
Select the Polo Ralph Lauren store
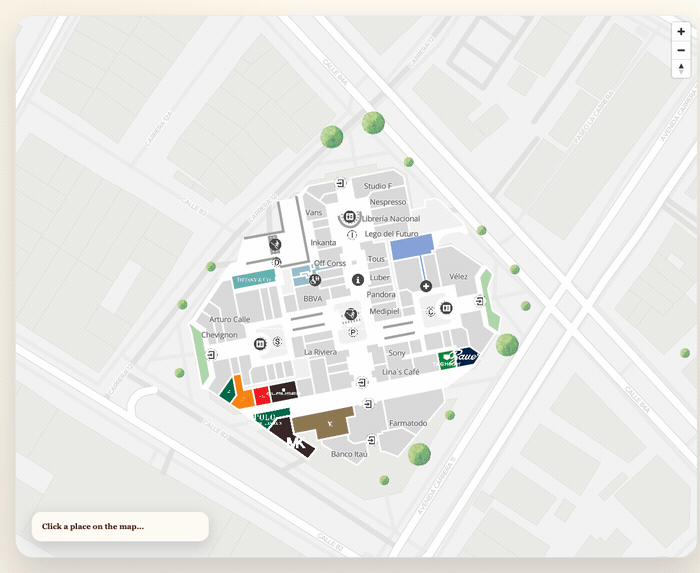click(x=272, y=417)
